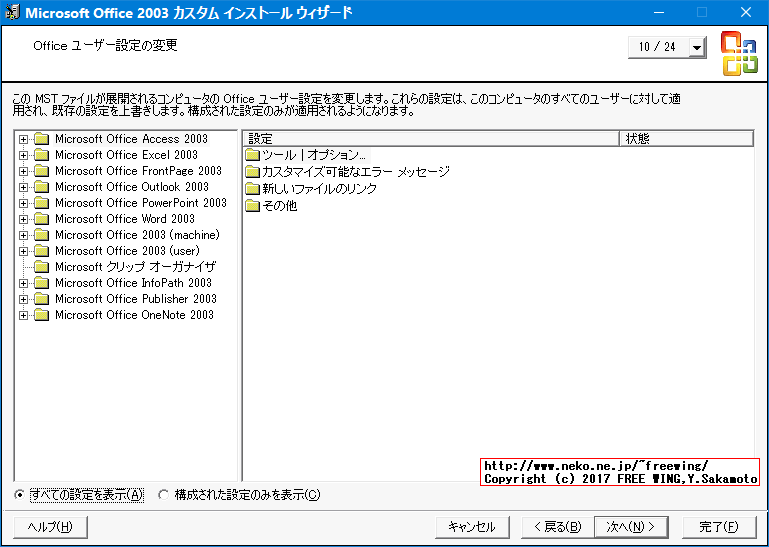The width and height of the screenshot is (769, 547).
Task: Click the Microsoft Office 2003 (user) folder icon
Action: click(x=42, y=251)
